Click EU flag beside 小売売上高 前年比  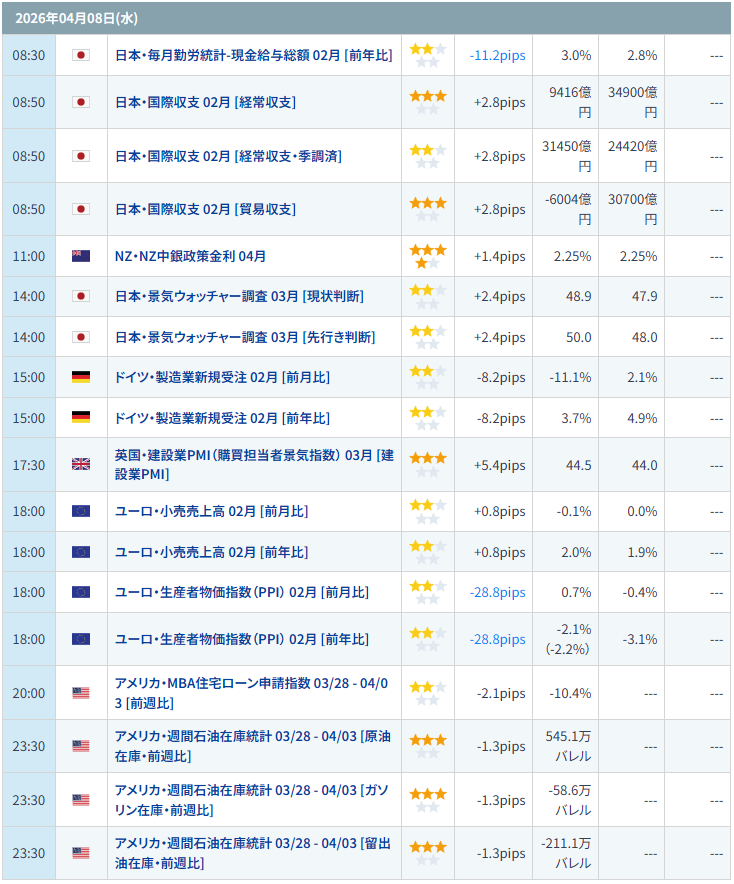[x=81, y=552]
